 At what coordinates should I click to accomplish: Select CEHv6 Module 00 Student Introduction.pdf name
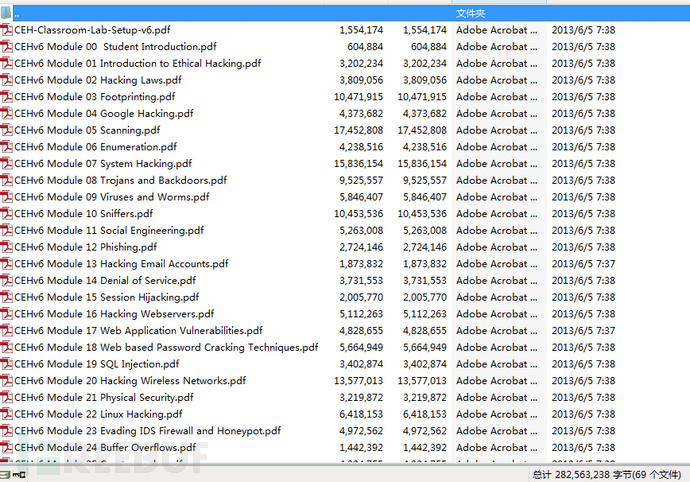coord(115,47)
